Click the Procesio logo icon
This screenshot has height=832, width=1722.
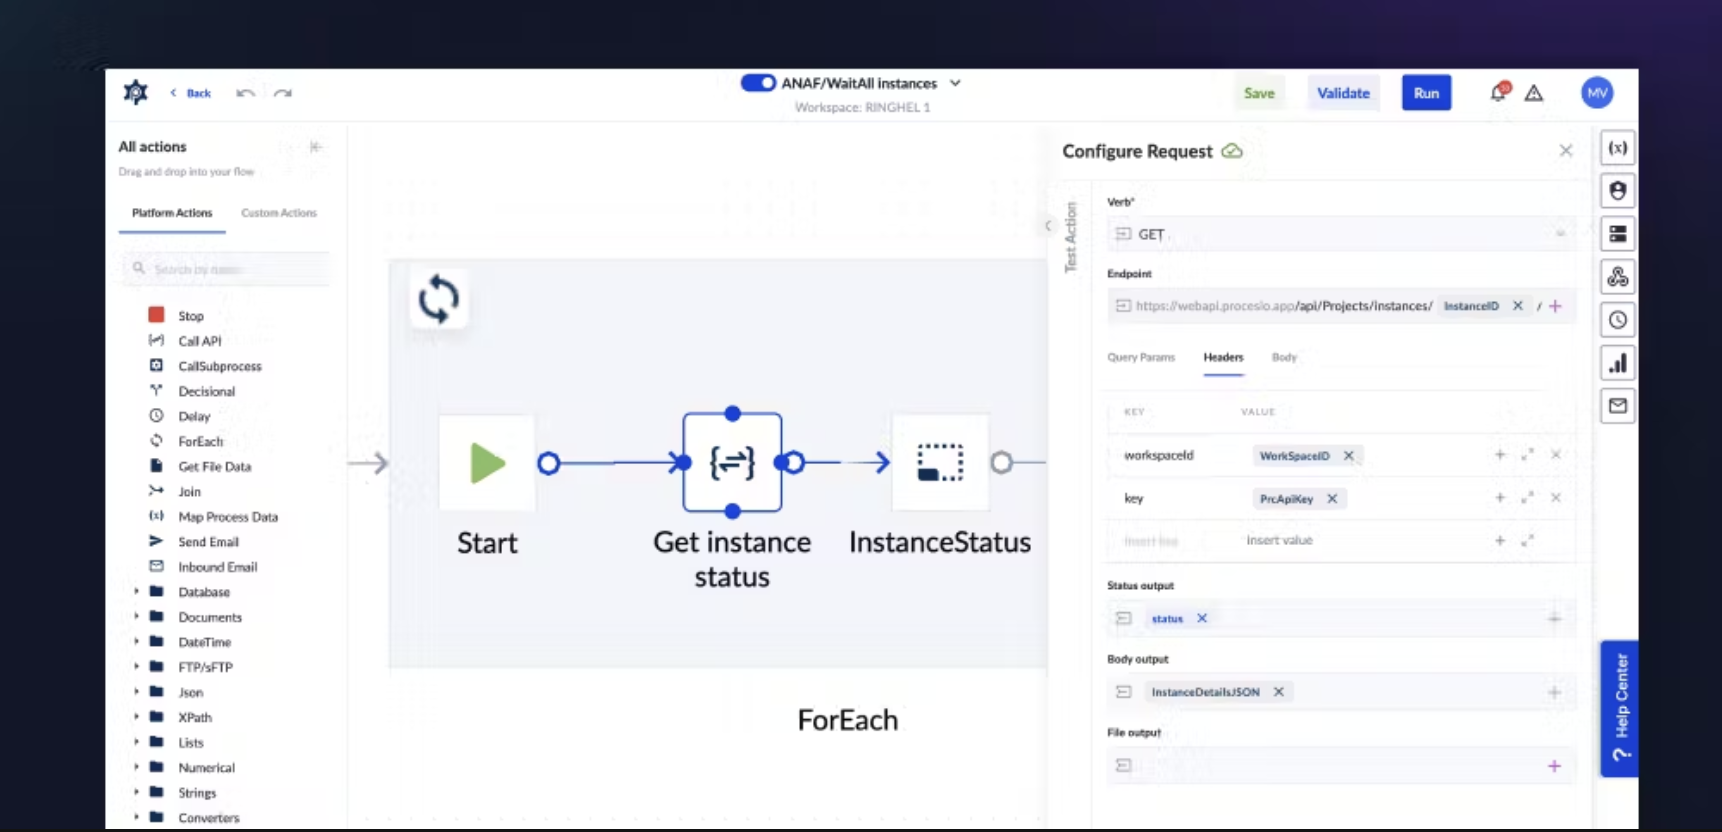pos(135,93)
